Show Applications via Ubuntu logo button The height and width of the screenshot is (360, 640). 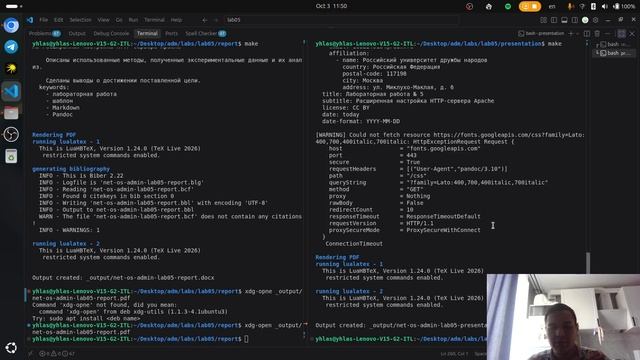click(x=11, y=348)
